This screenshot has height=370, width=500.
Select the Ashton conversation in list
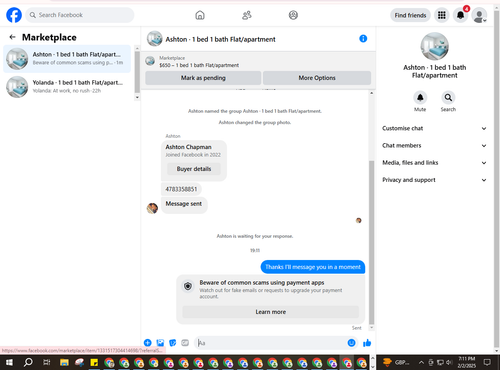point(67,59)
